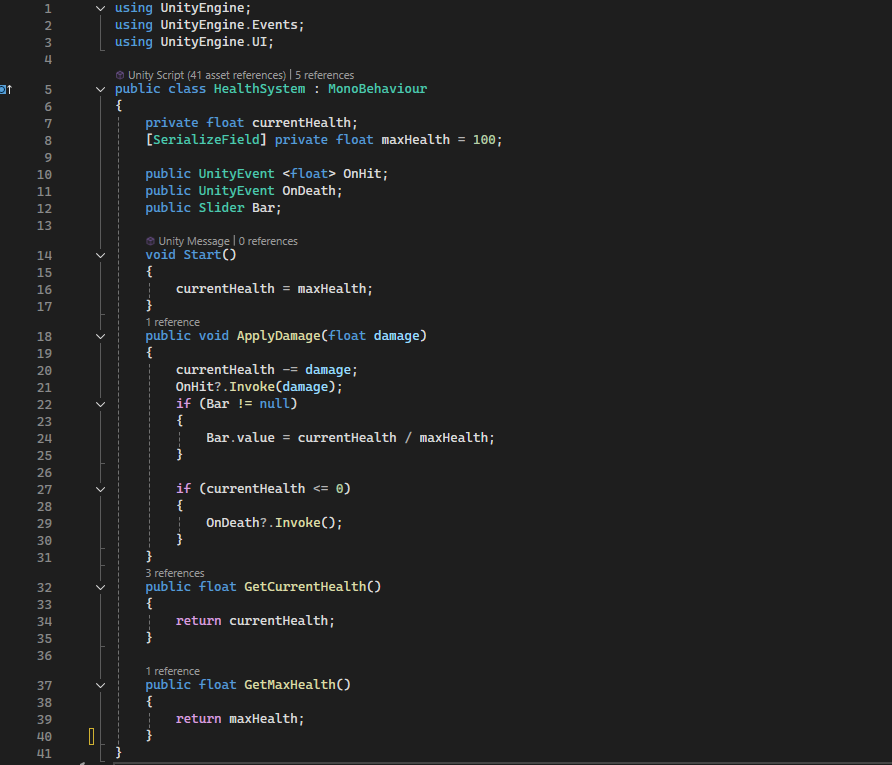Screen dimensions: 892x765
Task: Collapse the HealthSystem class body
Action: click(100, 89)
